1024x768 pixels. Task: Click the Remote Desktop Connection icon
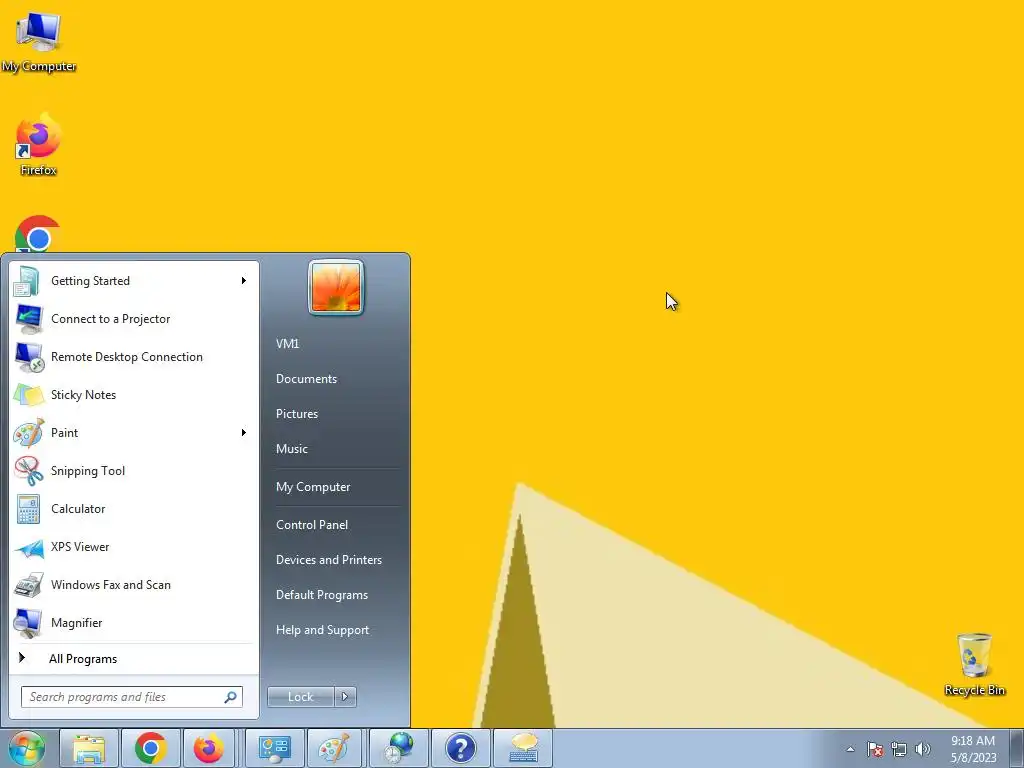click(x=29, y=357)
